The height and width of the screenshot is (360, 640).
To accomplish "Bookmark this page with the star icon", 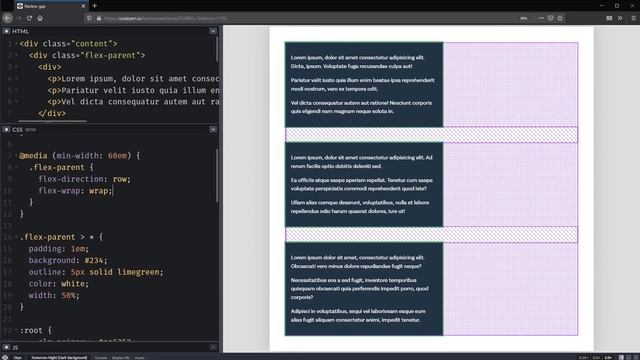I will pos(560,18).
